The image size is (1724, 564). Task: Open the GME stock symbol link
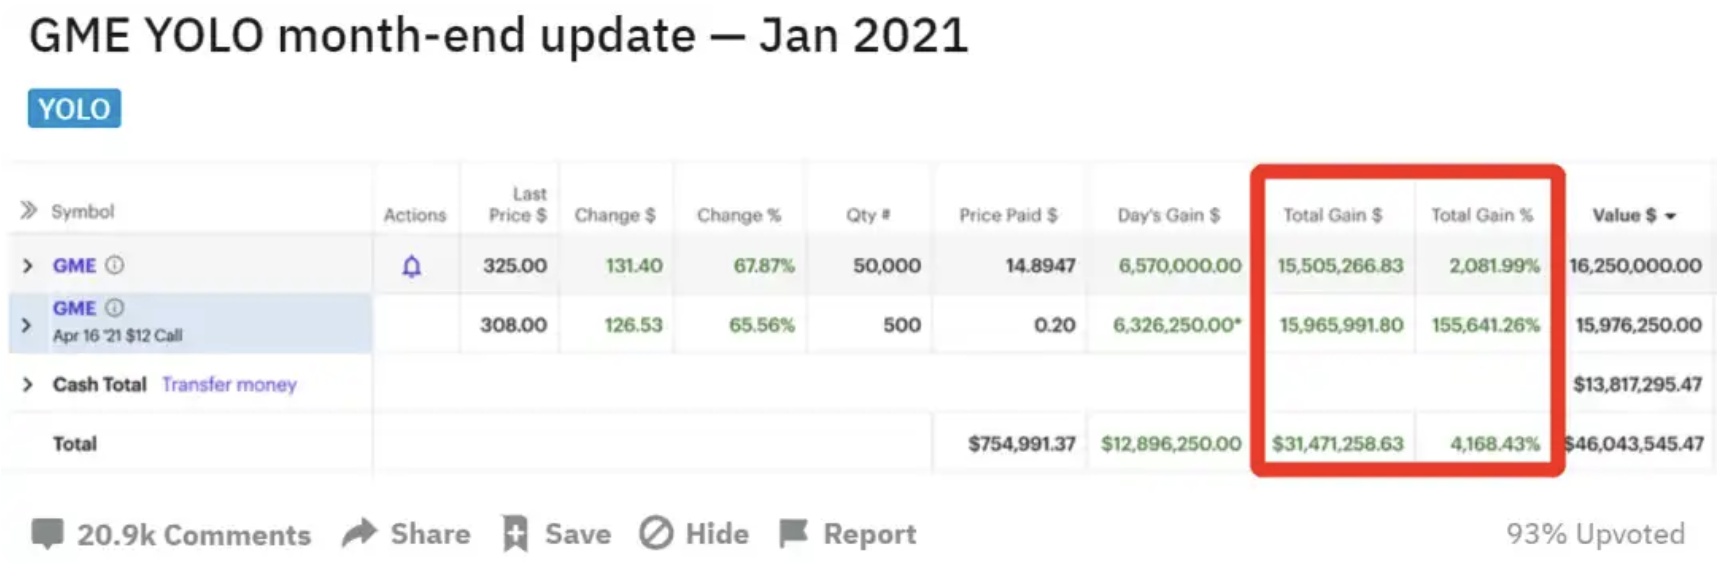pyautogui.click(x=75, y=266)
